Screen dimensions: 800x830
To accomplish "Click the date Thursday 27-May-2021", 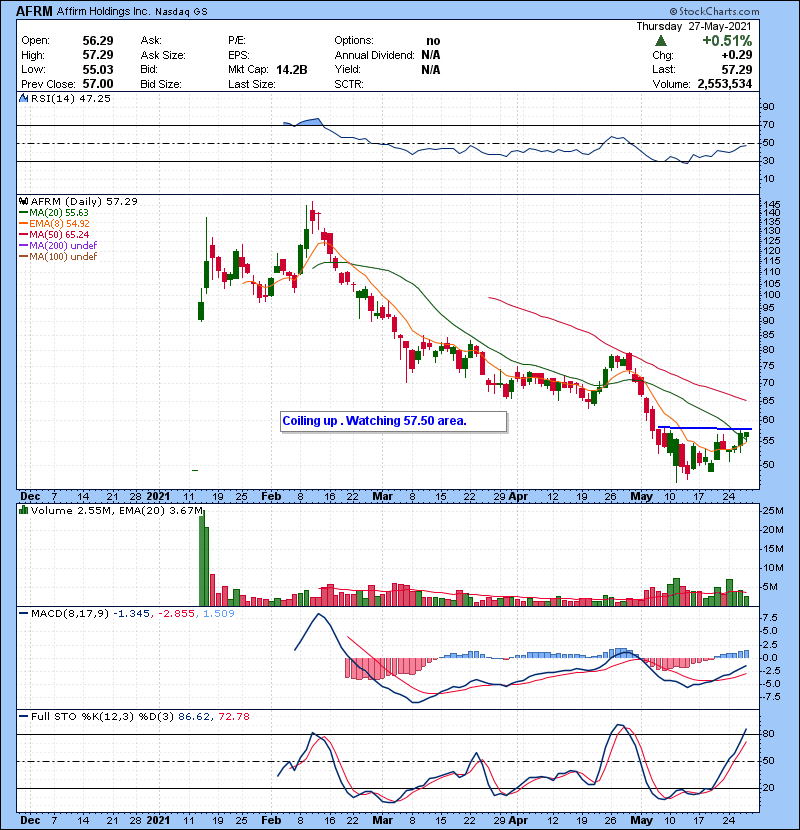I will pos(694,26).
